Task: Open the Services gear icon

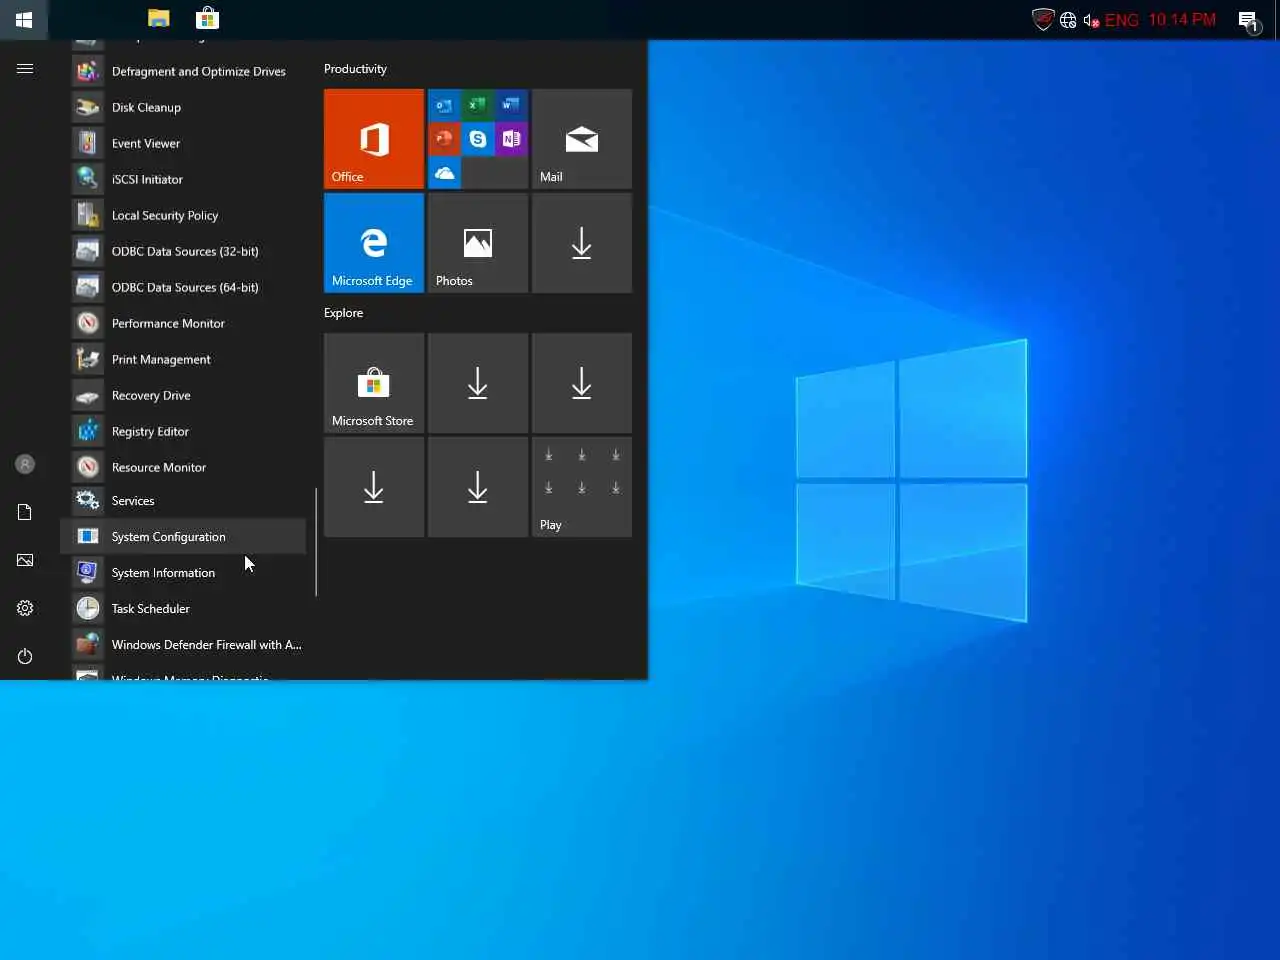Action: [x=88, y=500]
